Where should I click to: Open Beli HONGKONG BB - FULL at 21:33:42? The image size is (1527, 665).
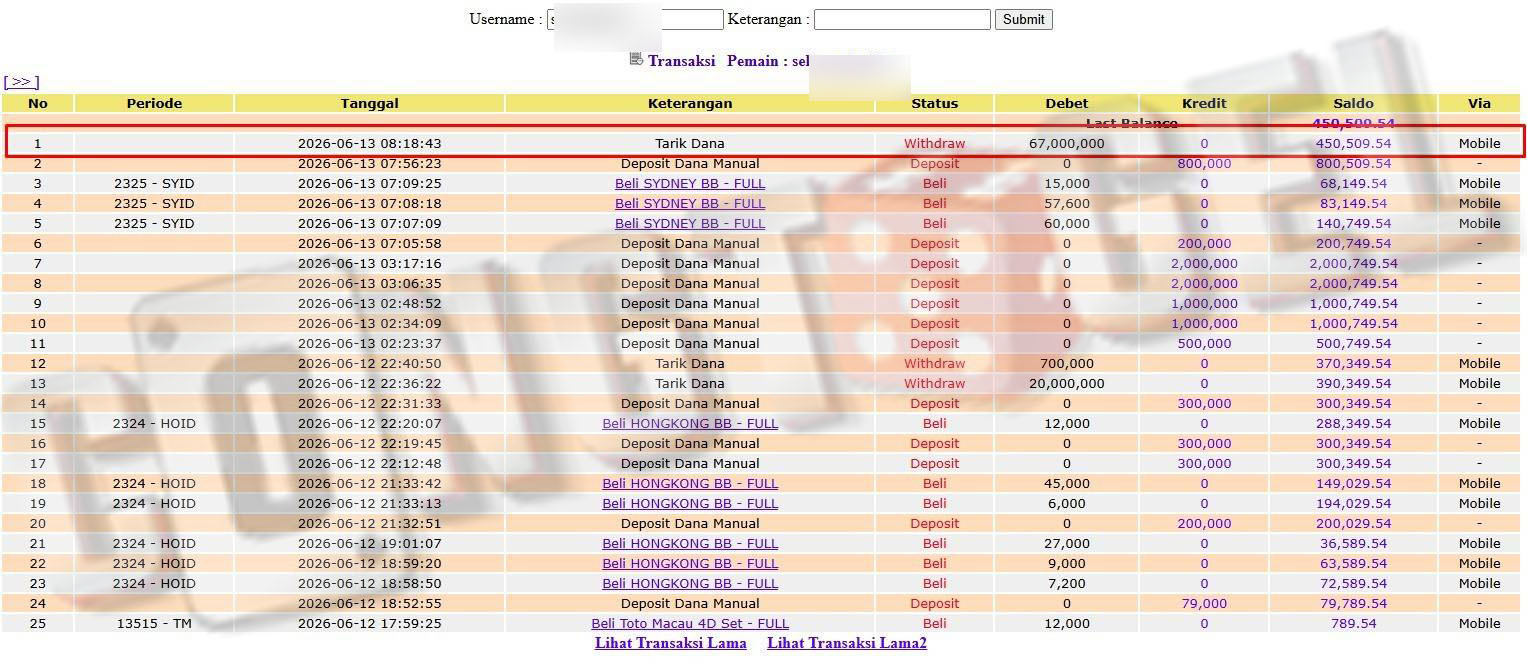690,484
